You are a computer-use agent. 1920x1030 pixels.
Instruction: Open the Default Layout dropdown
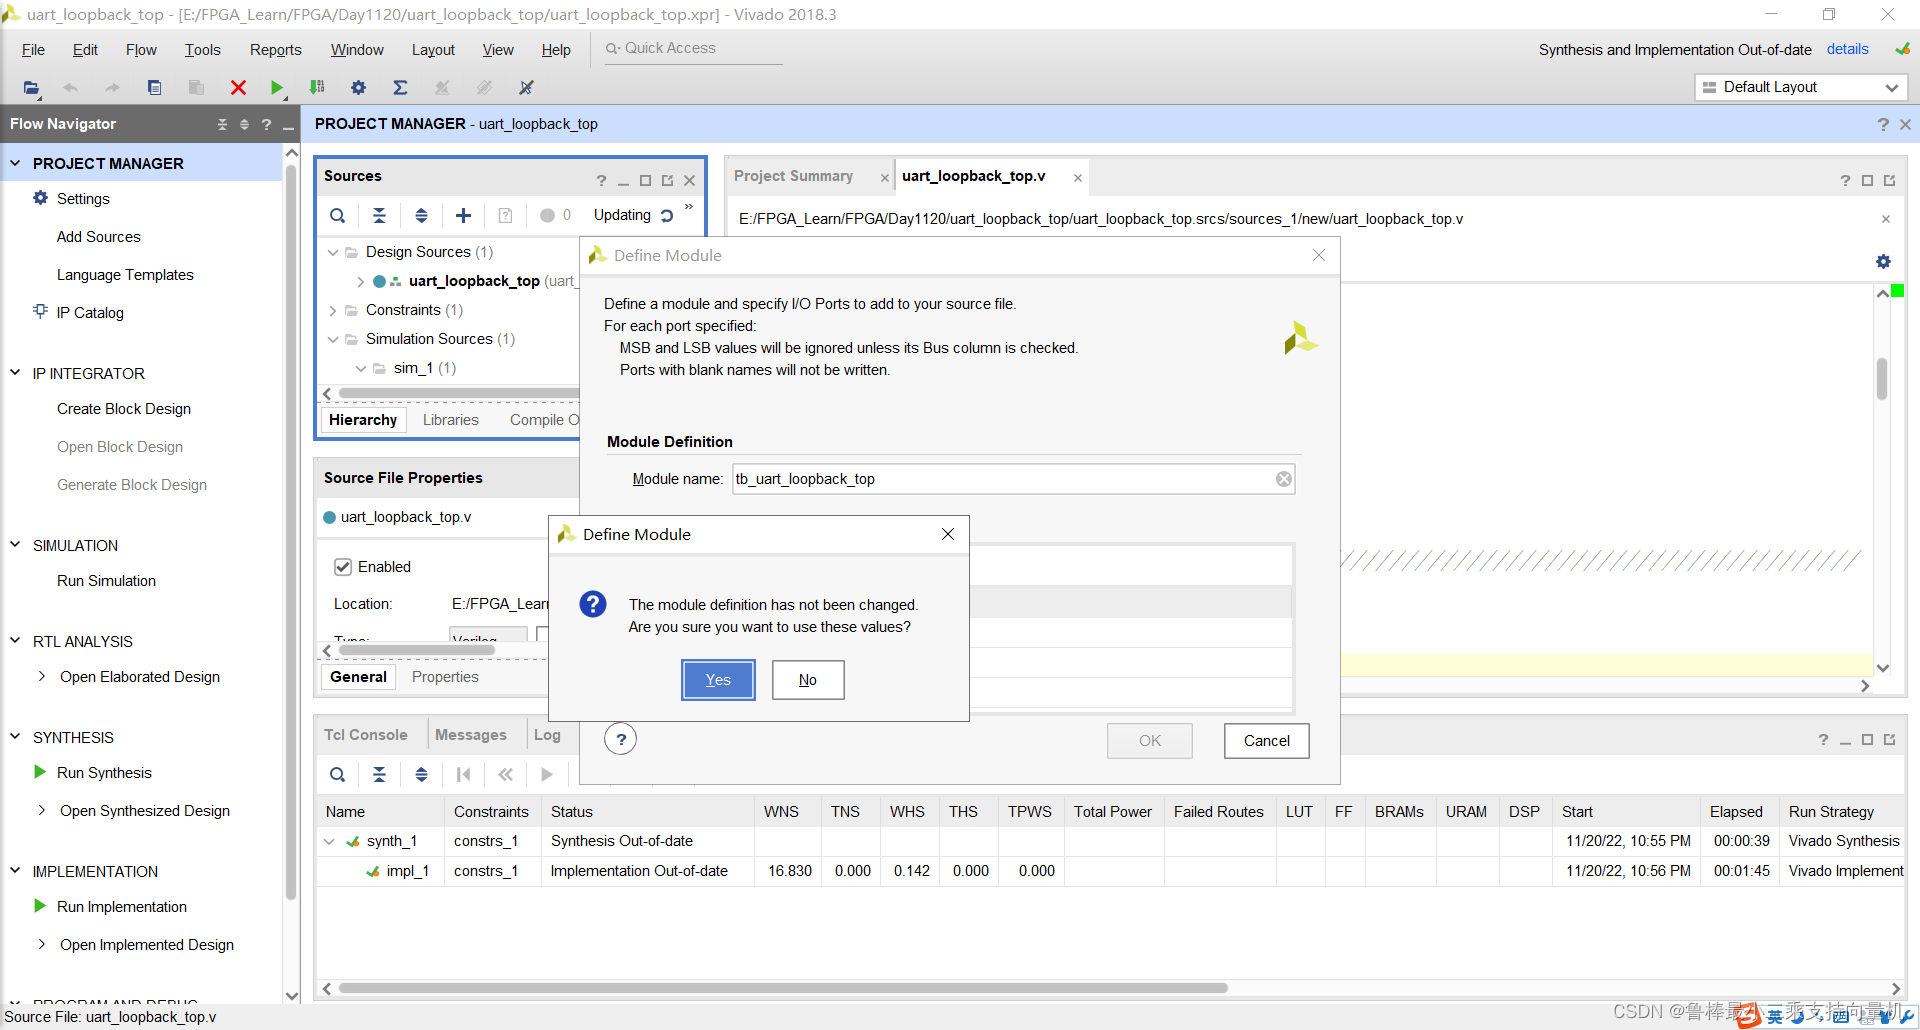(x=1801, y=87)
